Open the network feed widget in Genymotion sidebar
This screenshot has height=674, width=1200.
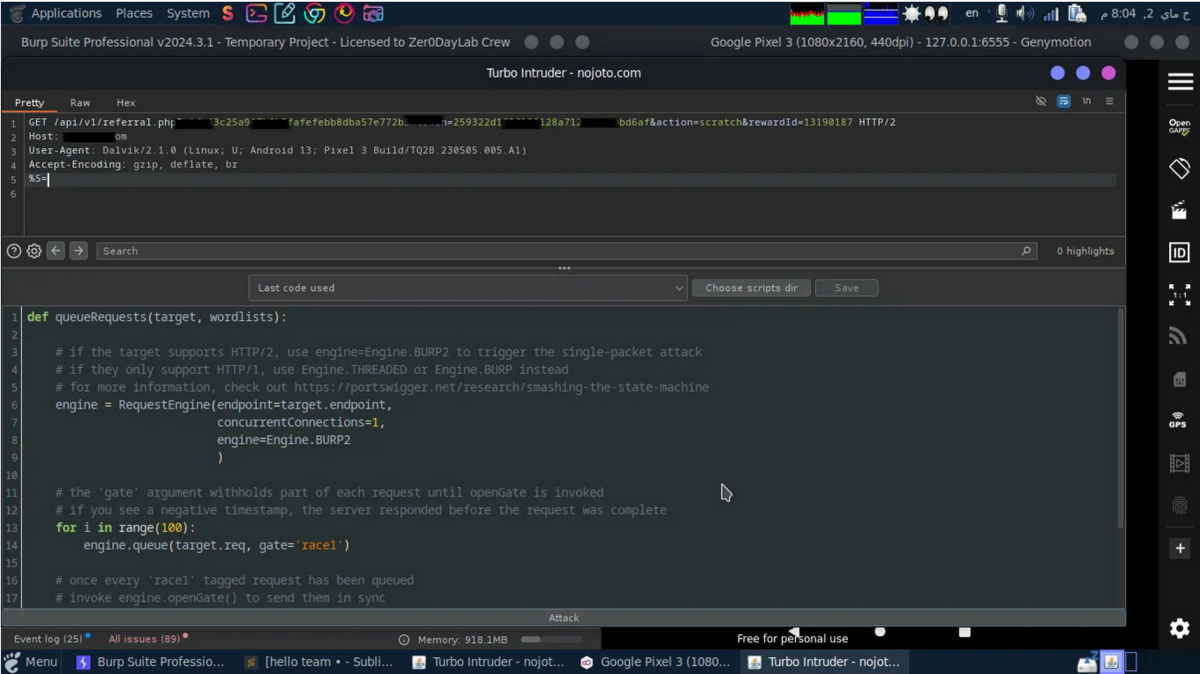(1178, 337)
